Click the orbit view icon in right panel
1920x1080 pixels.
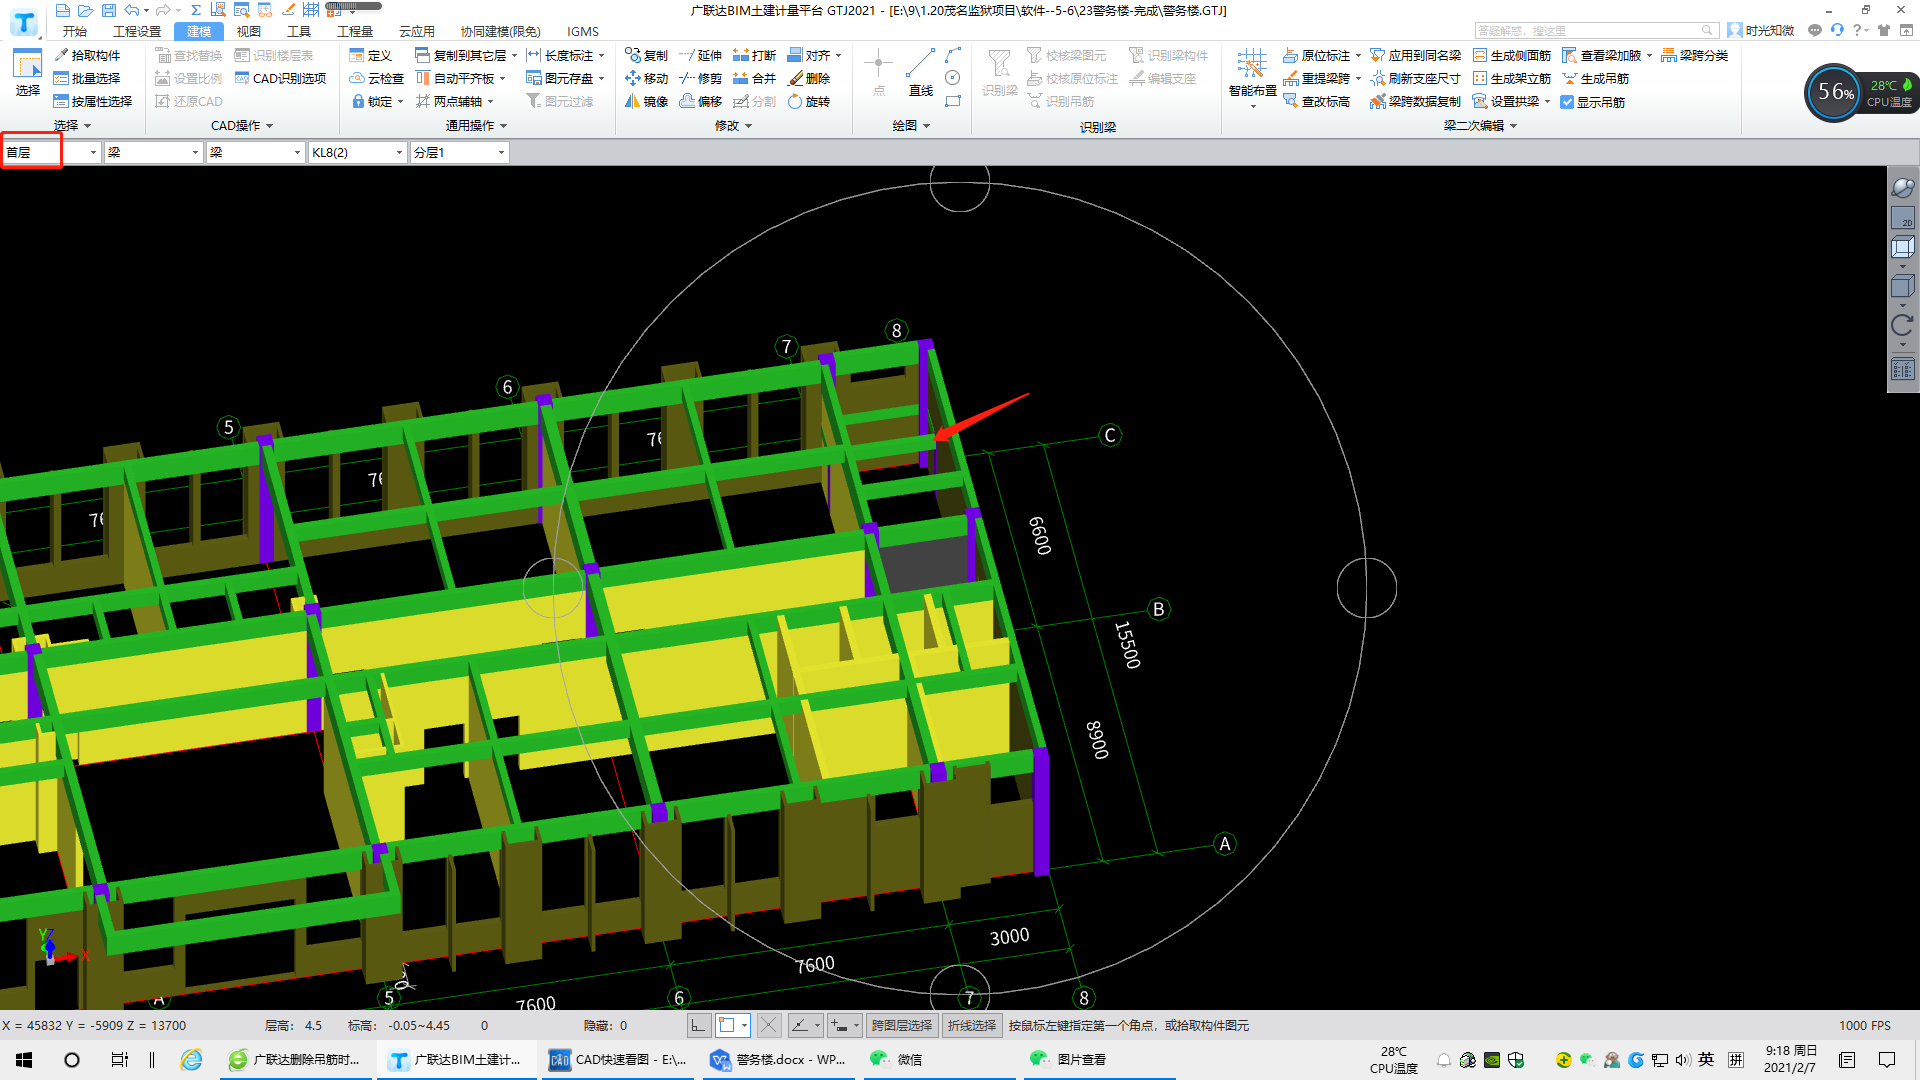click(x=1902, y=187)
